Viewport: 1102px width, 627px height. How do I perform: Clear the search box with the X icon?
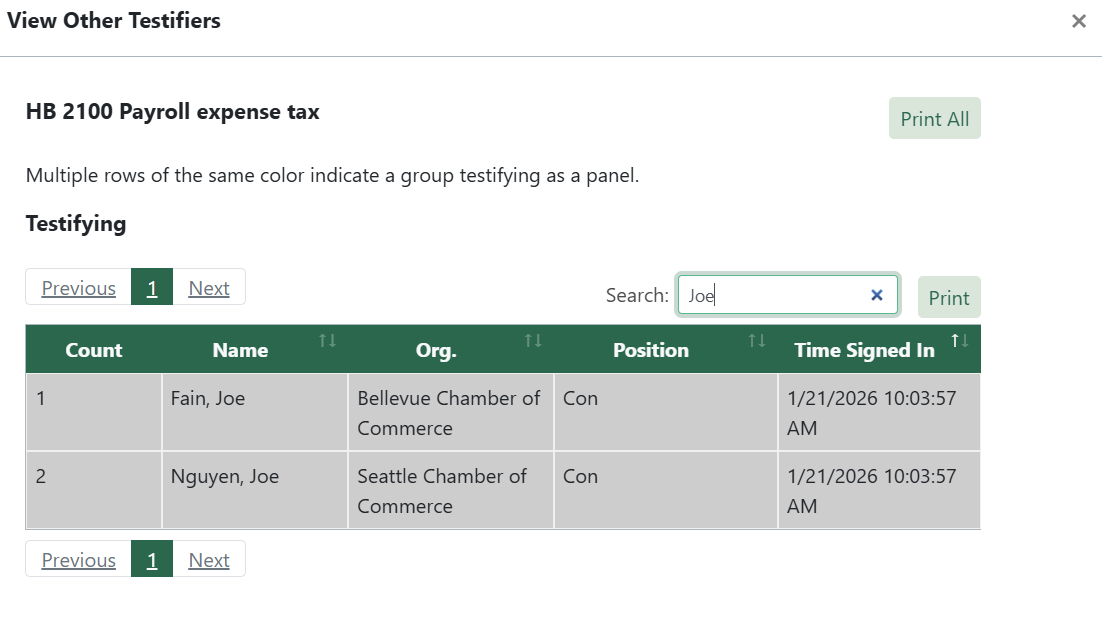pyautogui.click(x=877, y=295)
